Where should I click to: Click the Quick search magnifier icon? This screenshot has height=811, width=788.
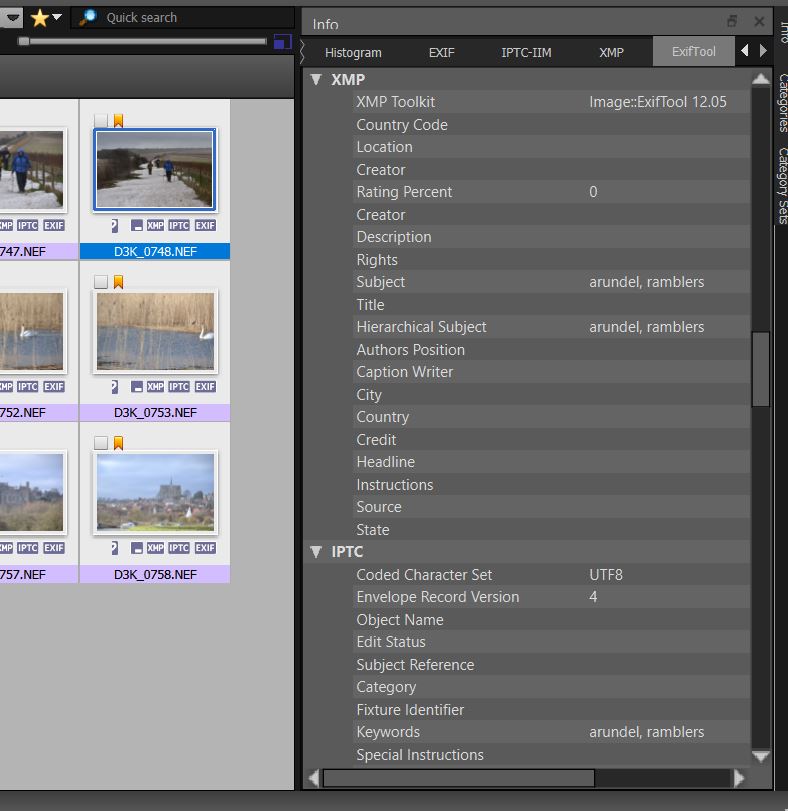[x=88, y=17]
